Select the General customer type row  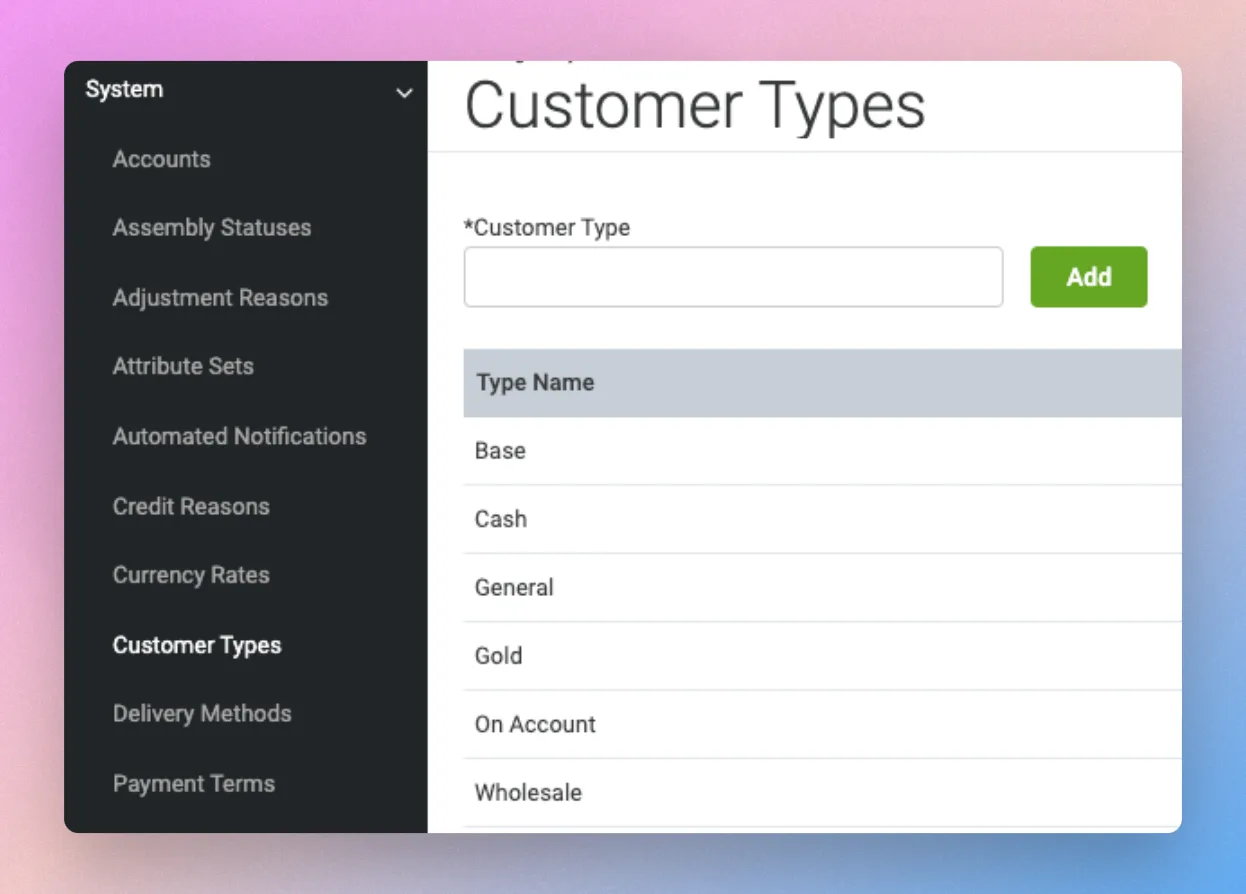pos(822,588)
